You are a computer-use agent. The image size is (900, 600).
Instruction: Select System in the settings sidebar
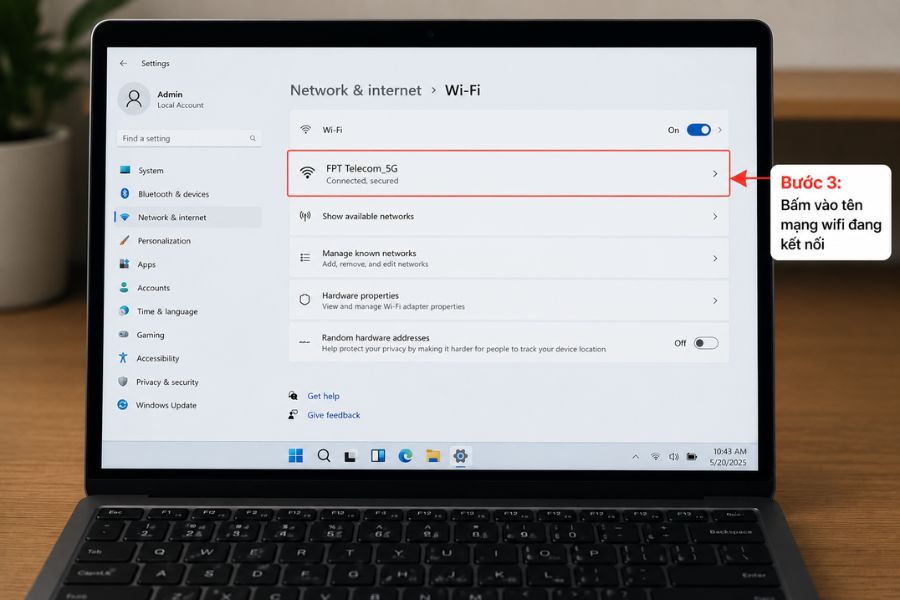[188, 171]
